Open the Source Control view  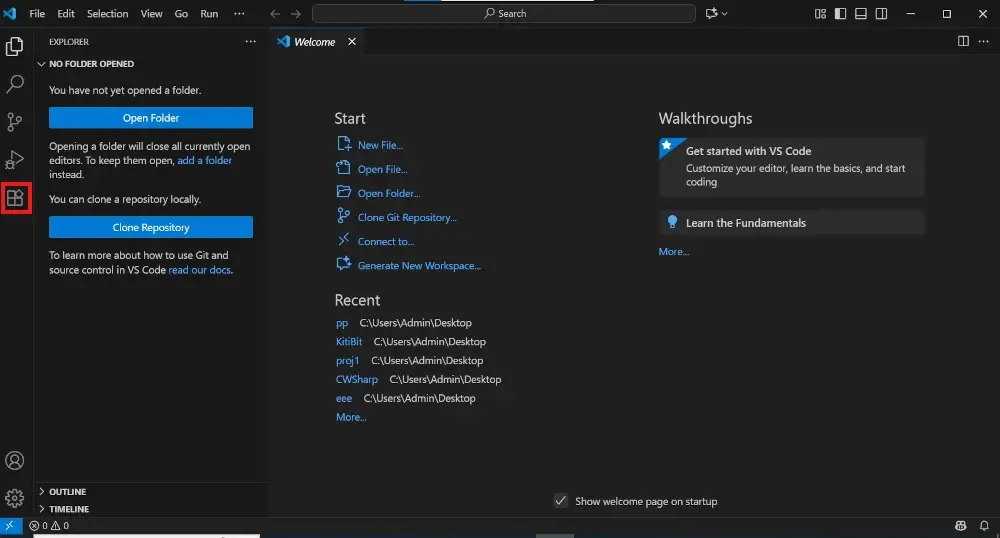15,122
